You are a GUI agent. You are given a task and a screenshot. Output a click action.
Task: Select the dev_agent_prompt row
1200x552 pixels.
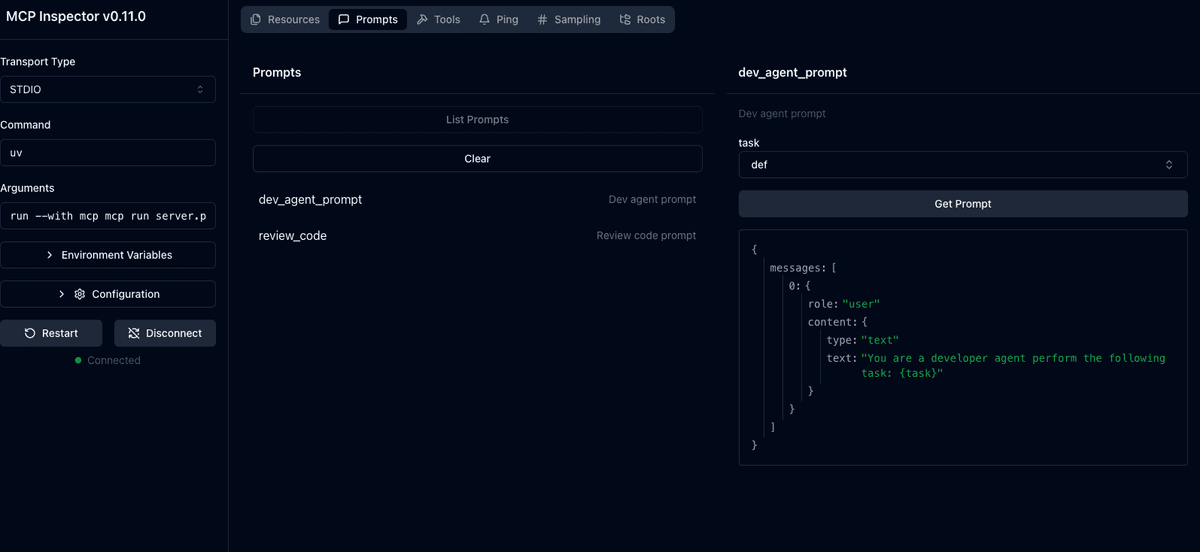coord(477,199)
